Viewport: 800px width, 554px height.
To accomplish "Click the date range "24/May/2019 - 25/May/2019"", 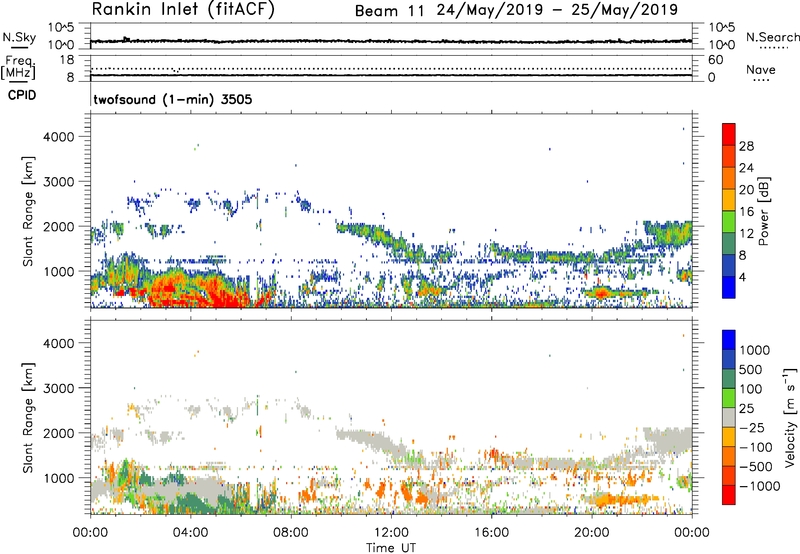I will 557,10.
